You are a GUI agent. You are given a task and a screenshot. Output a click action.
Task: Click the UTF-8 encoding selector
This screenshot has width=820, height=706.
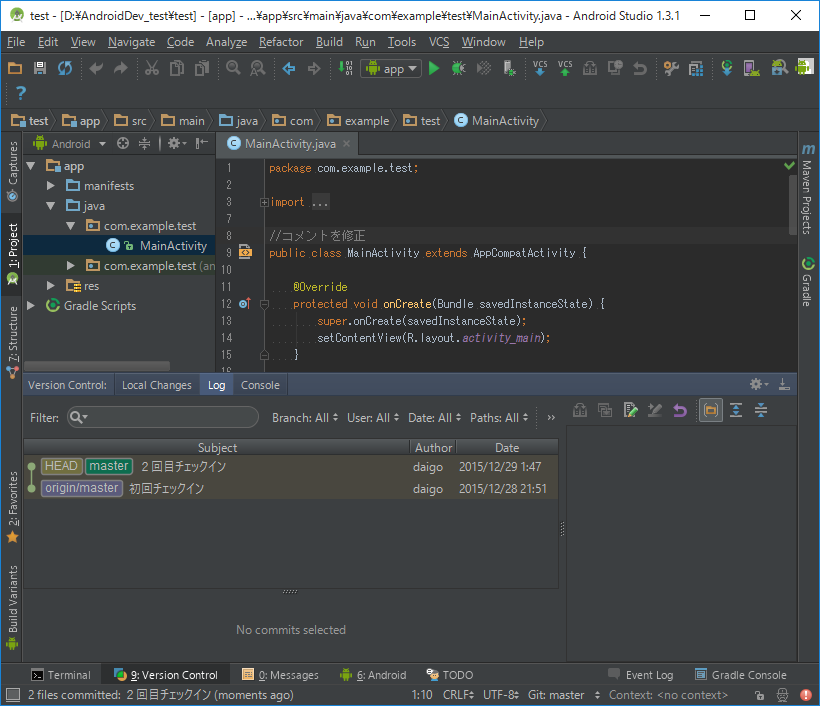(500, 695)
